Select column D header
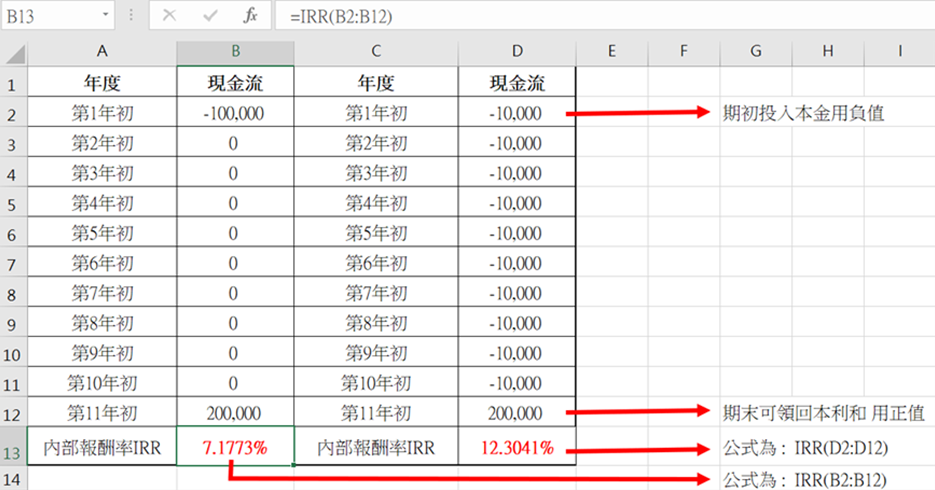The width and height of the screenshot is (935, 490). point(517,52)
